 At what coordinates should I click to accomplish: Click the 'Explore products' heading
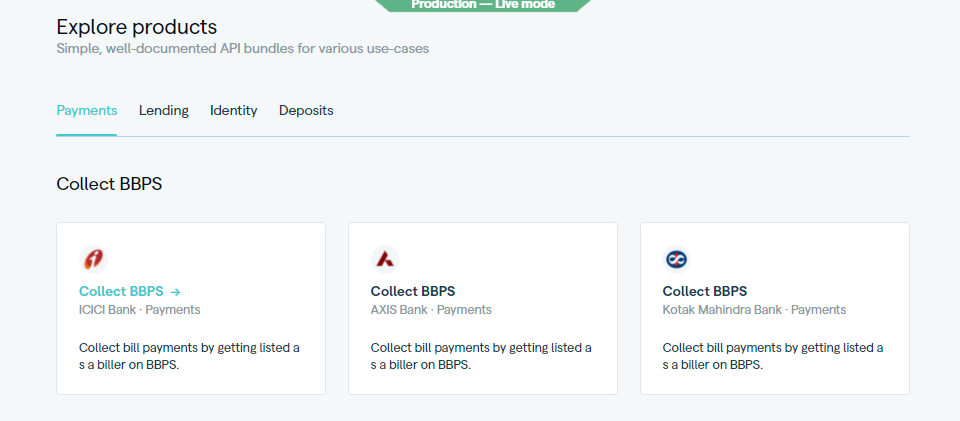point(137,28)
